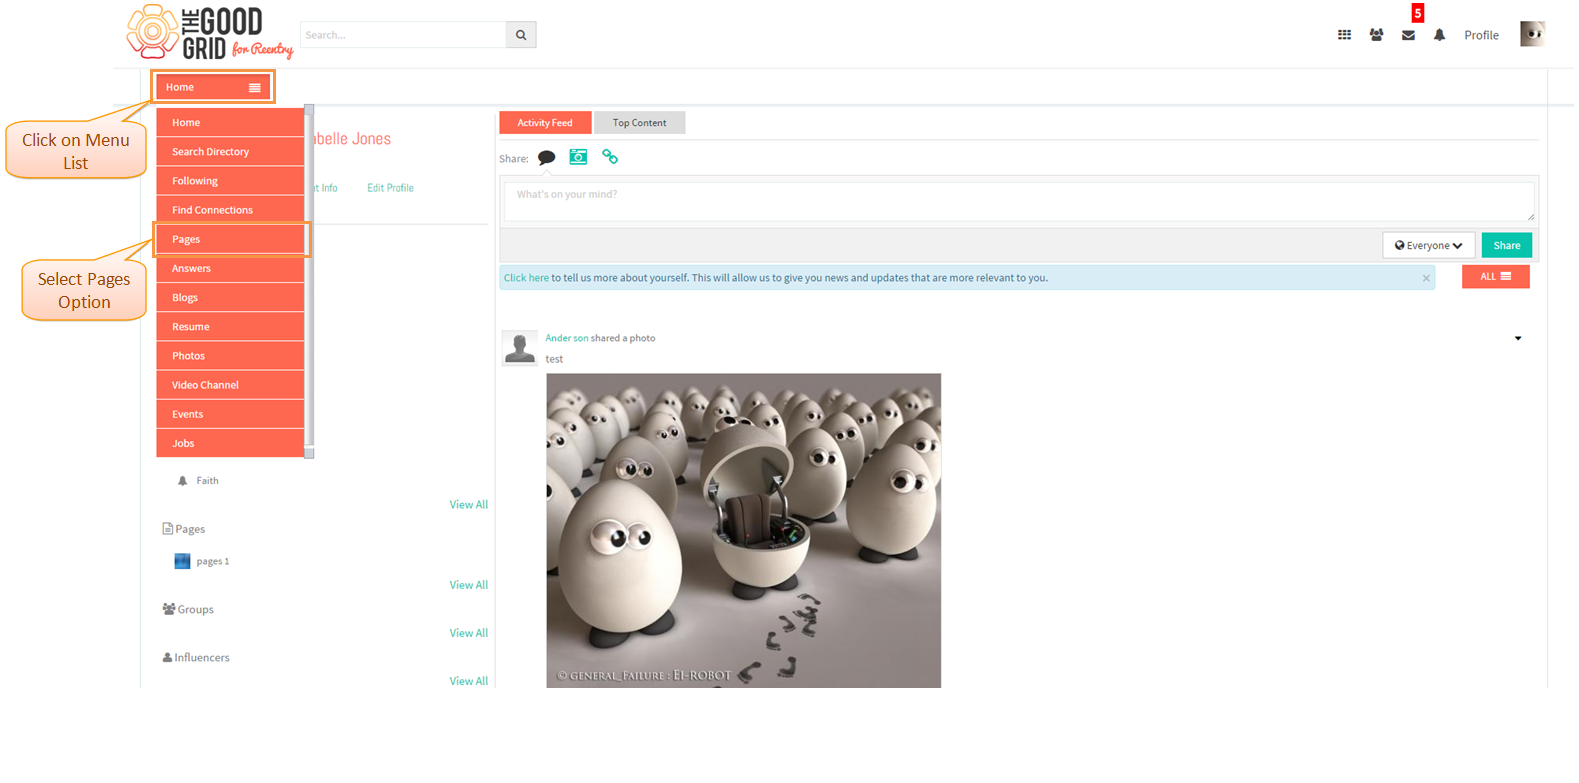Click the pages 1 thumbnail icon
The height and width of the screenshot is (783, 1579).
tap(182, 561)
